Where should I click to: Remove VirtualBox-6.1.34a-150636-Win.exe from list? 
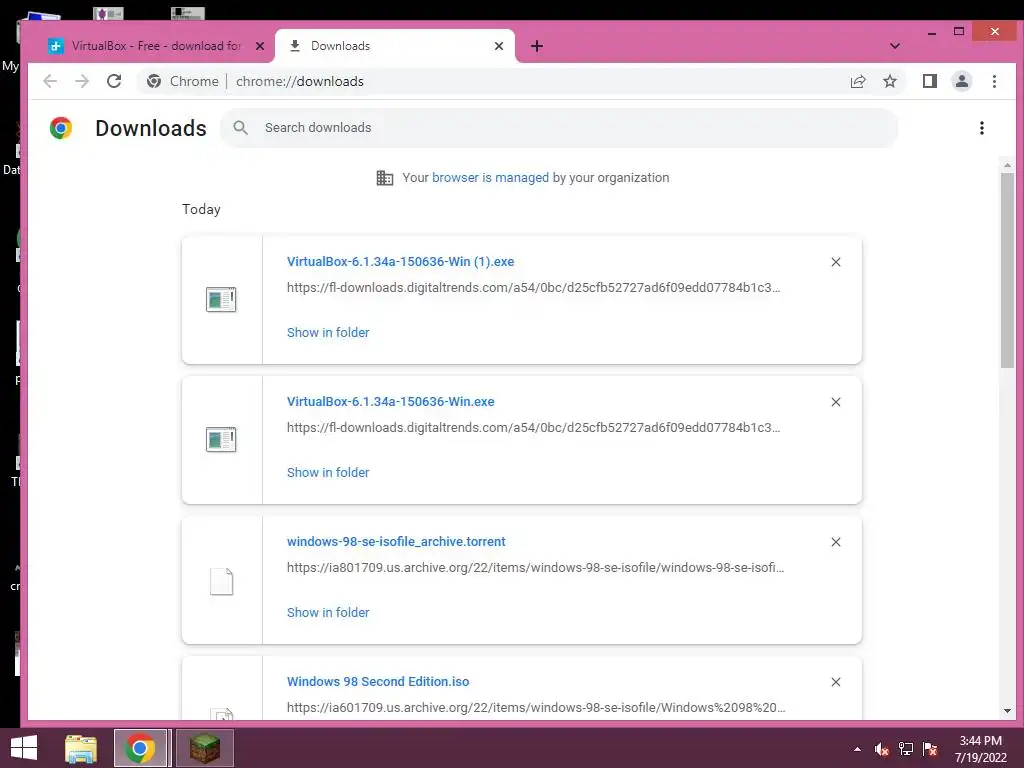836,402
